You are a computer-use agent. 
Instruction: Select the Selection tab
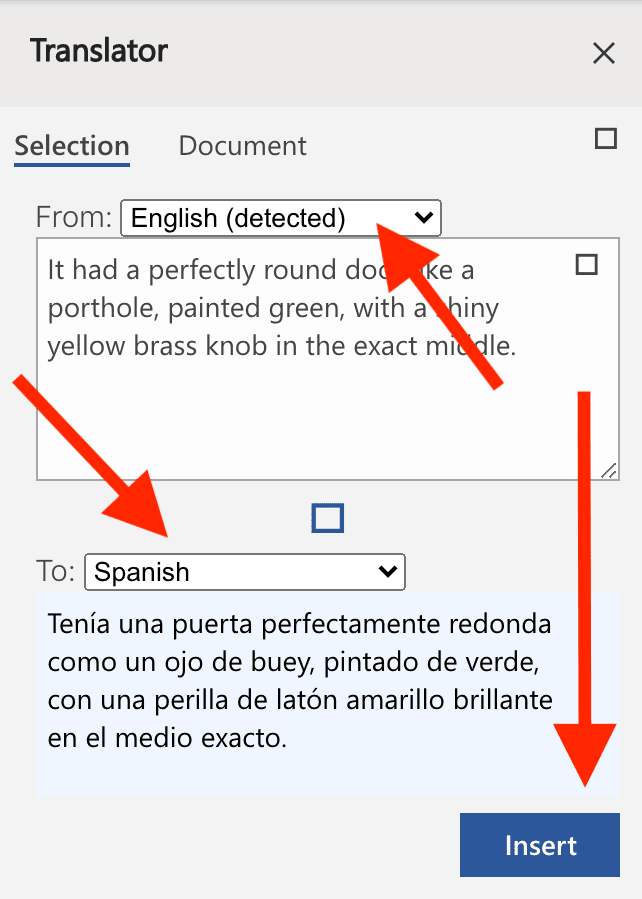pos(71,145)
